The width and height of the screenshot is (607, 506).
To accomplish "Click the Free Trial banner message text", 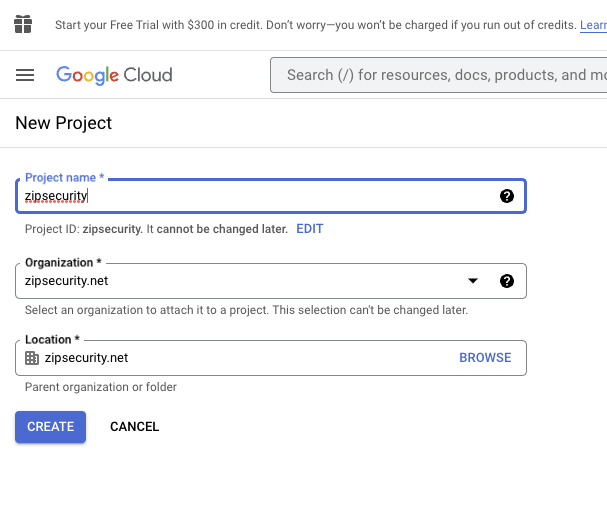I will tap(310, 25).
